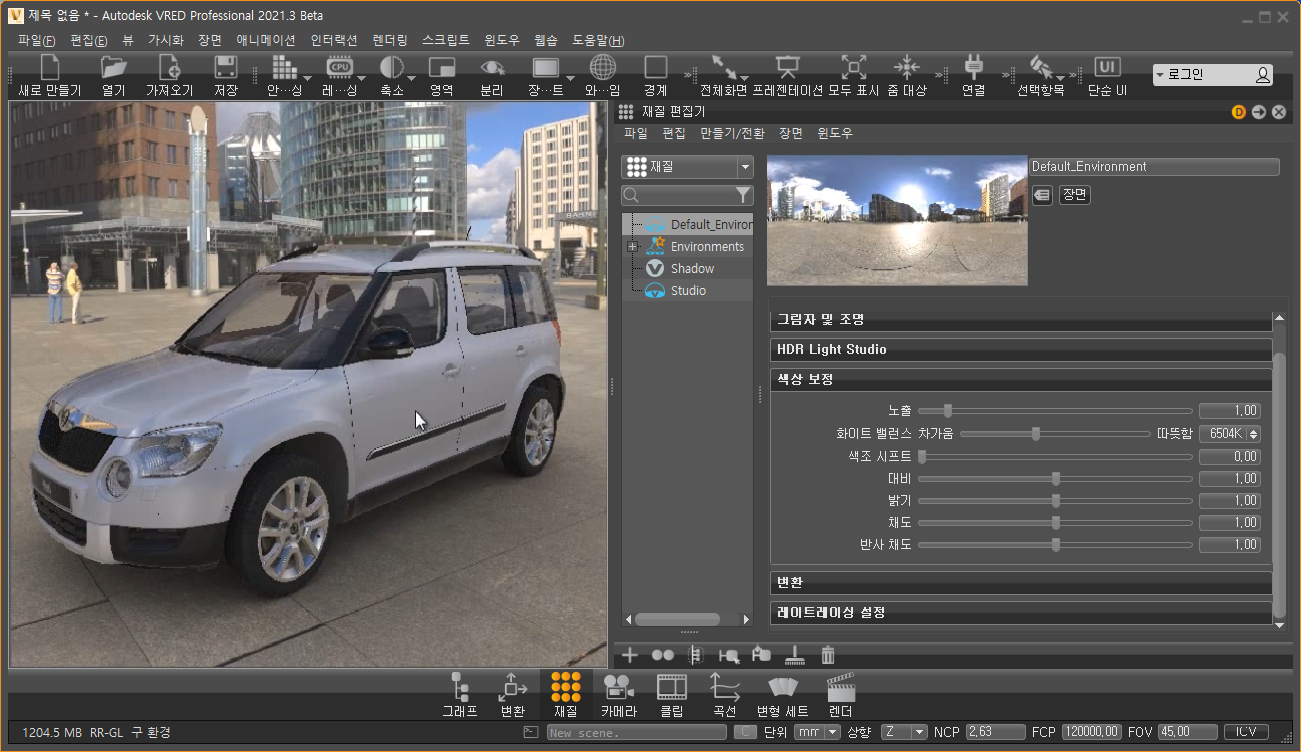Open the Curve (곡선) module
The image size is (1301, 752).
724,695
